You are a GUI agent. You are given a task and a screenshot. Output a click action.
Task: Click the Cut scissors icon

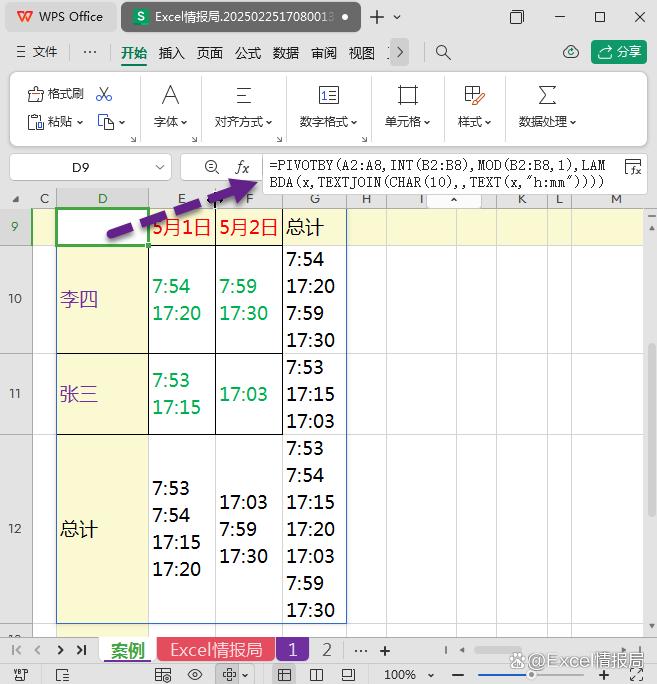(104, 94)
